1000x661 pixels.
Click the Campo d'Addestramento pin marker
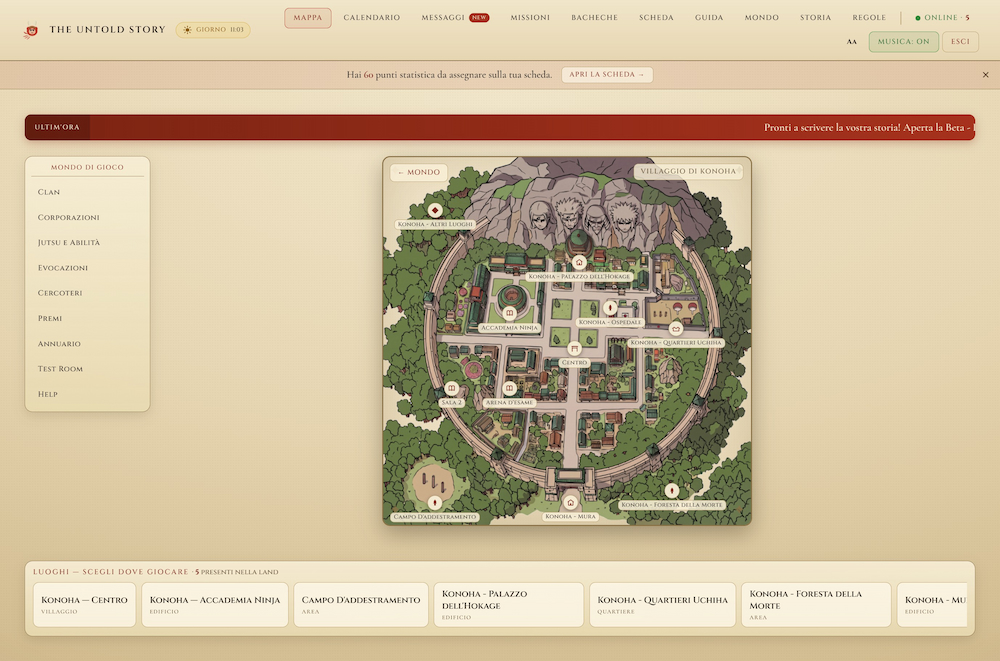coord(435,503)
